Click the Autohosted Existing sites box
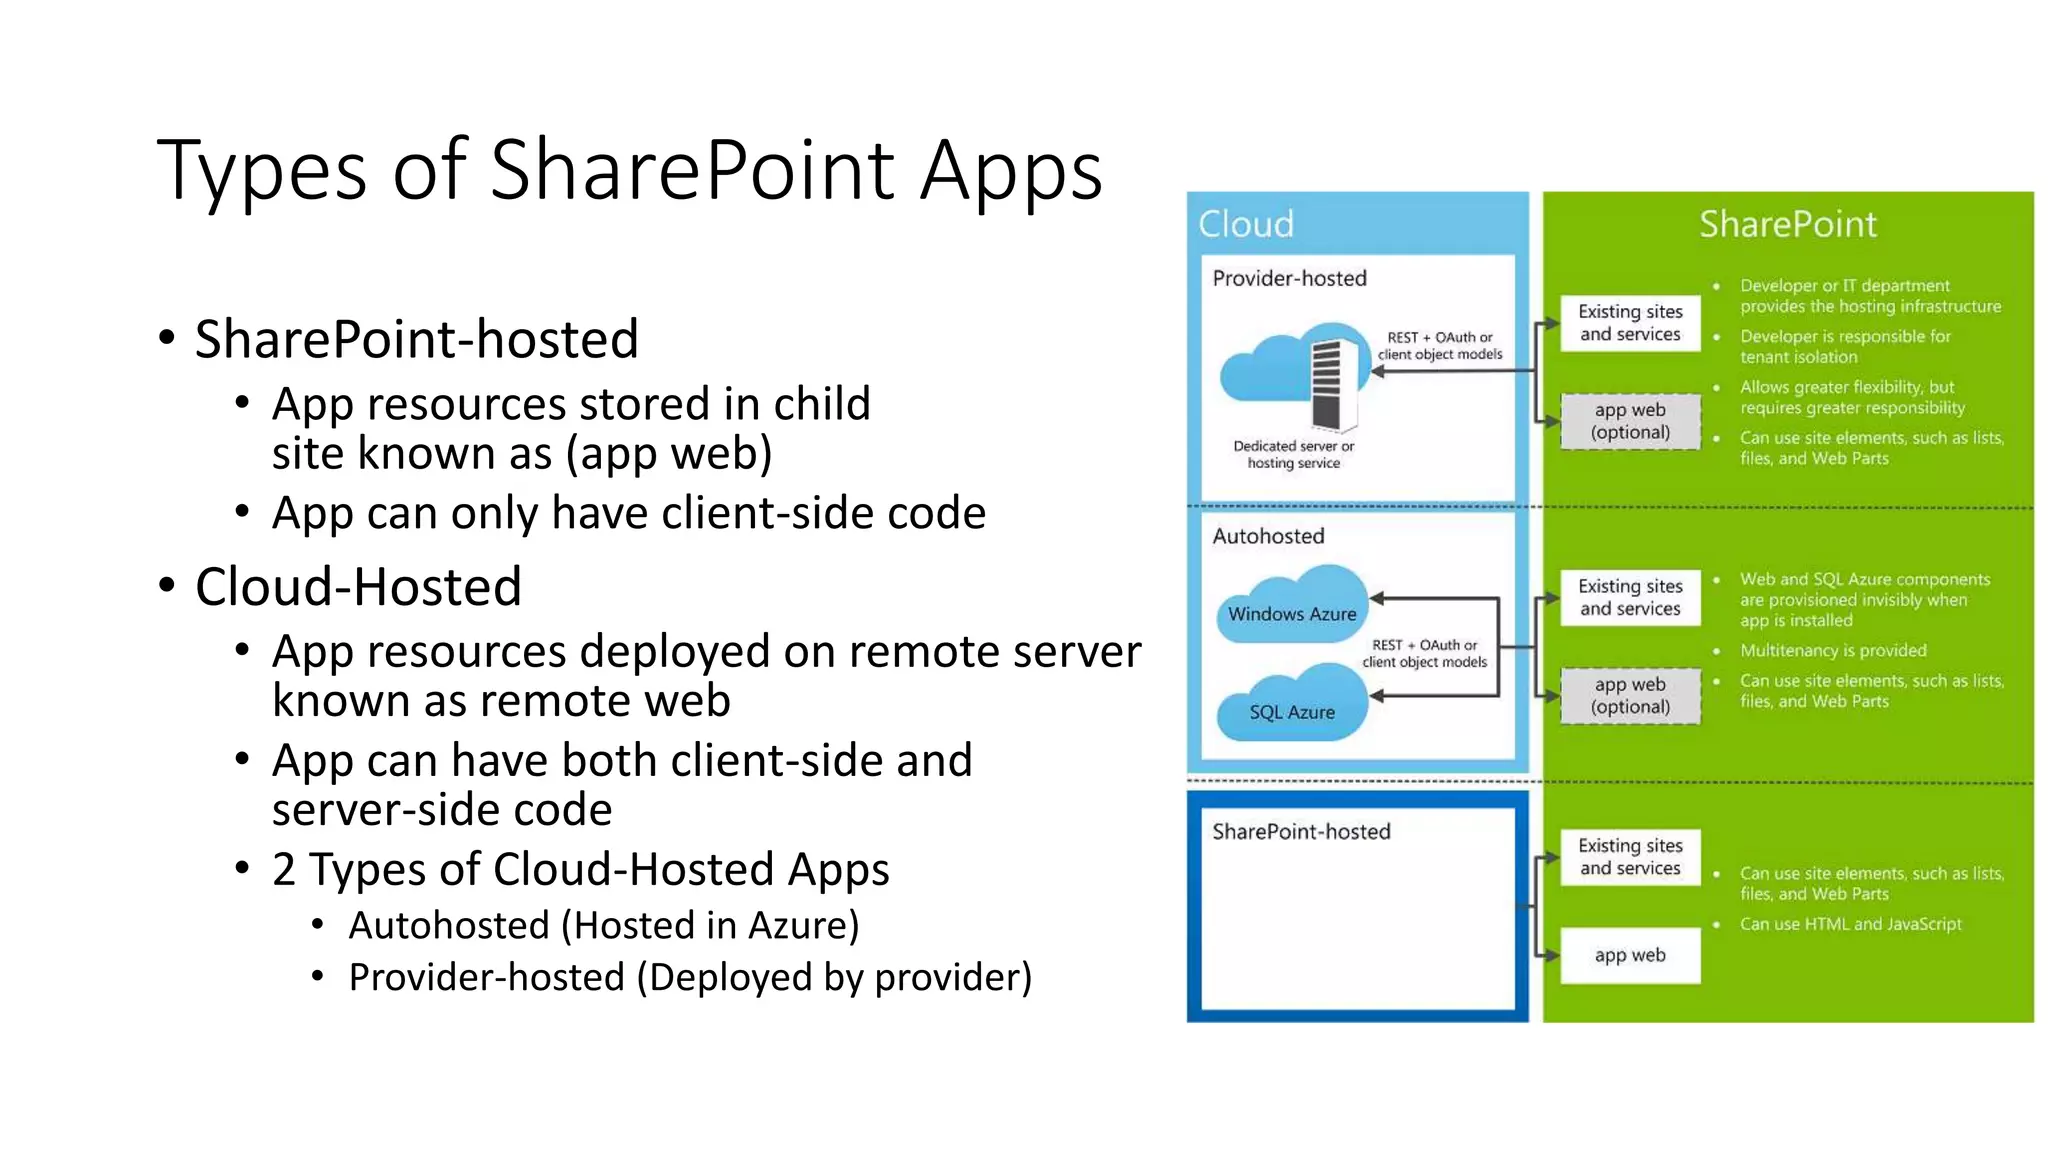2048x1152 pixels. [1630, 597]
